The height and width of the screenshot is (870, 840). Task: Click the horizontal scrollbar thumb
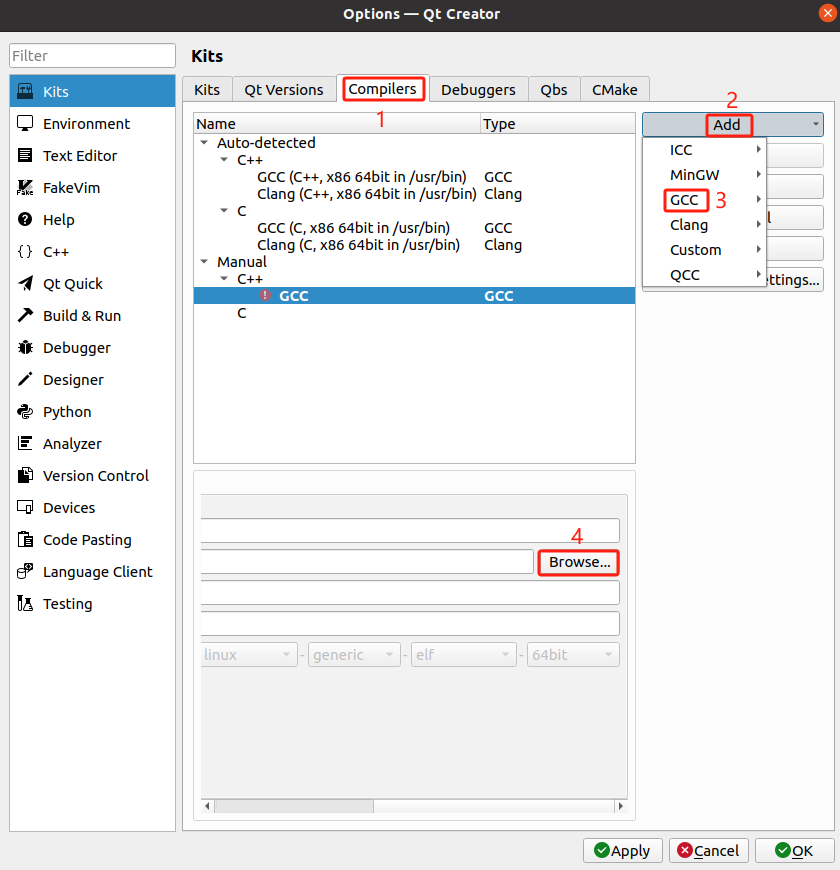click(x=294, y=806)
